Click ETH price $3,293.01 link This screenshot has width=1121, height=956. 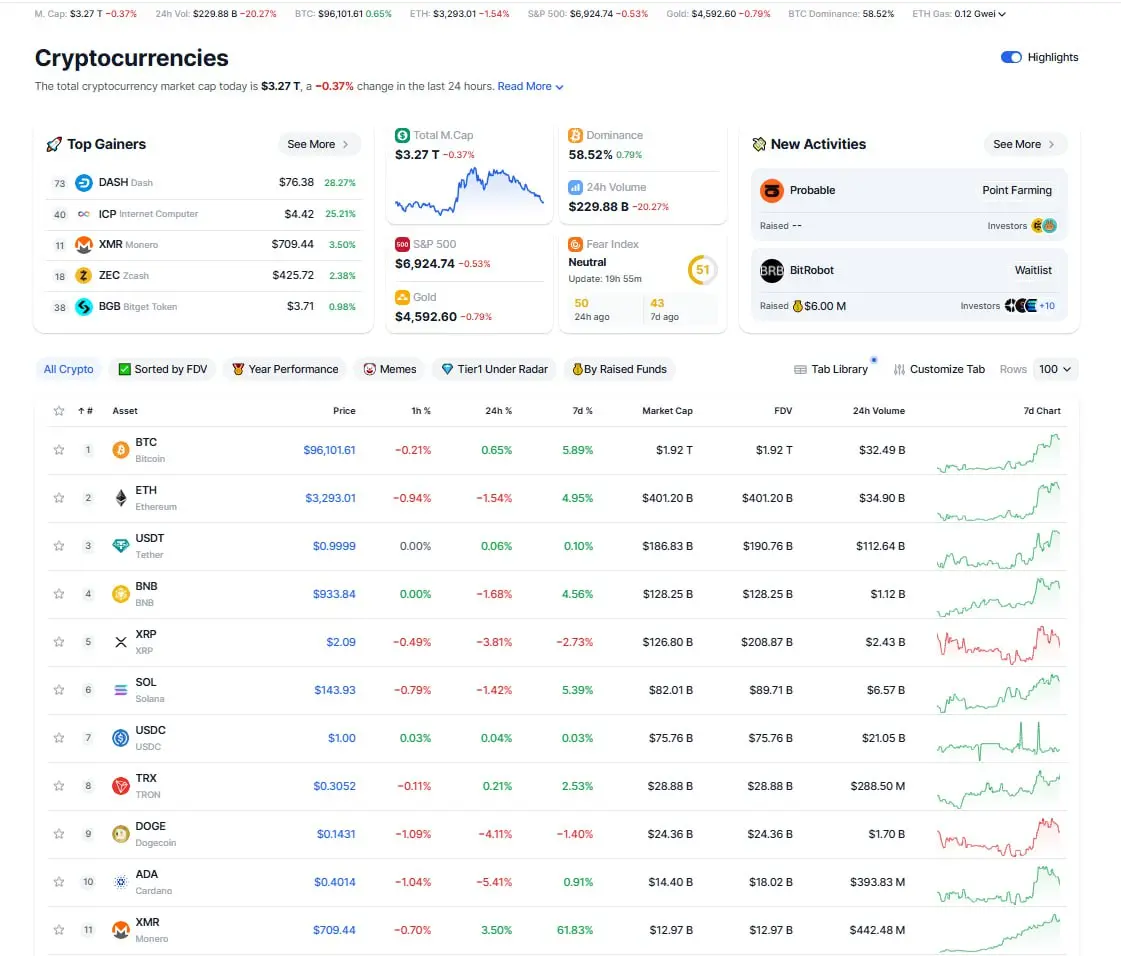(x=330, y=498)
